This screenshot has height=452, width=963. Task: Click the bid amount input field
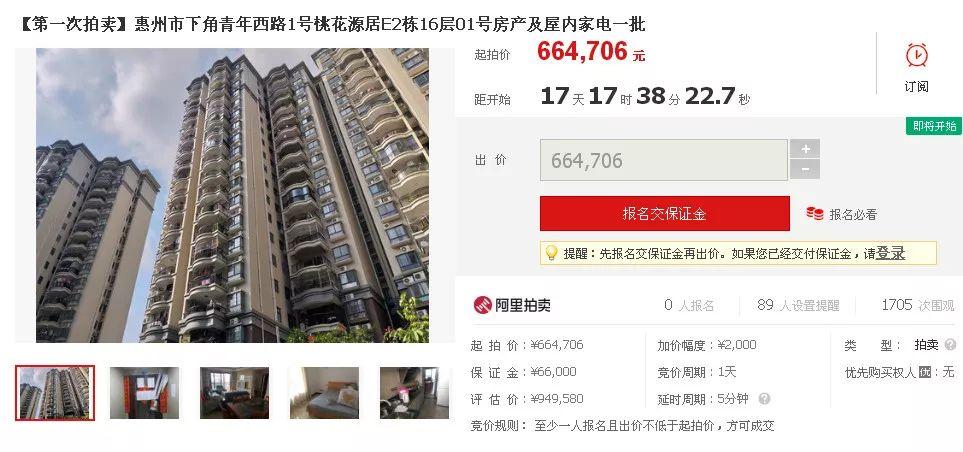tap(663, 160)
